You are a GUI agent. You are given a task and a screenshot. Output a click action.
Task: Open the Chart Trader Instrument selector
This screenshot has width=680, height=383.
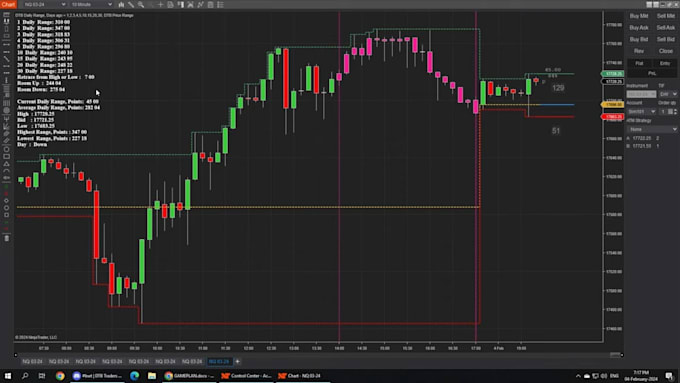coord(641,94)
